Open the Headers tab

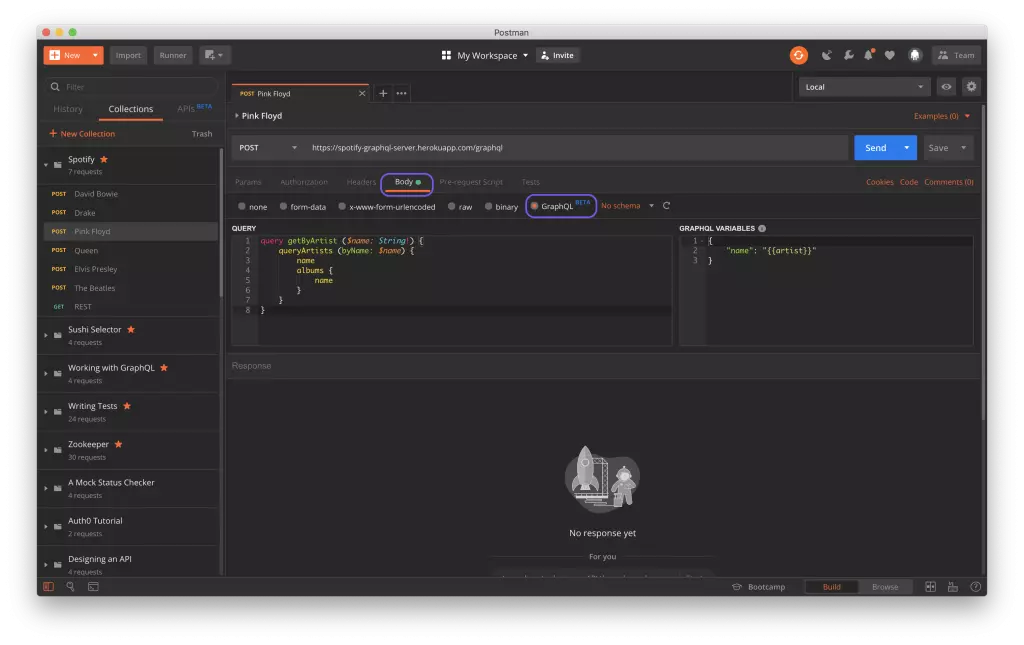361,182
